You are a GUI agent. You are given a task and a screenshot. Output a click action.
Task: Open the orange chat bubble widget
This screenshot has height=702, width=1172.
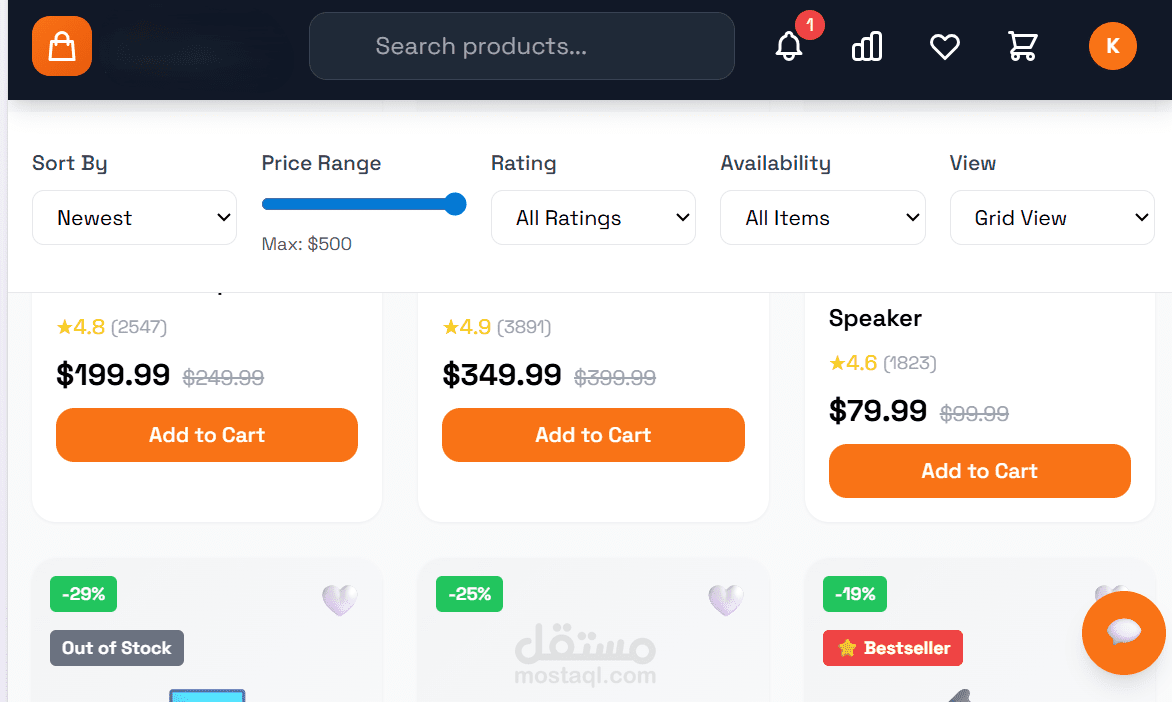click(x=1123, y=632)
